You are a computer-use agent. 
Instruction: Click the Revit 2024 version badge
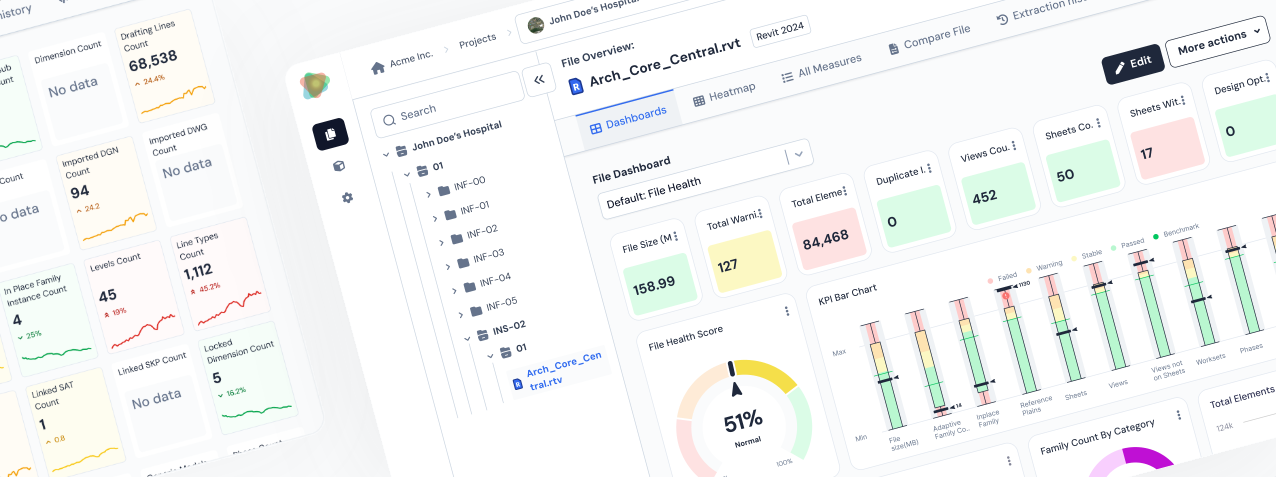coord(781,31)
